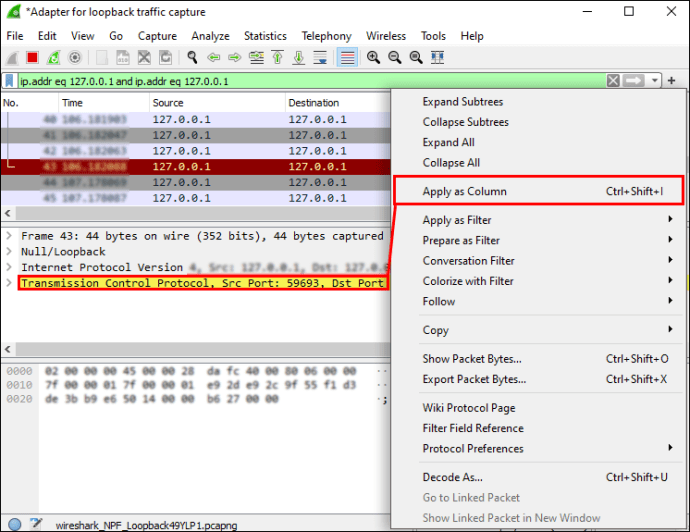
Task: Edit capture file properties pencil icon
Action: (36, 523)
